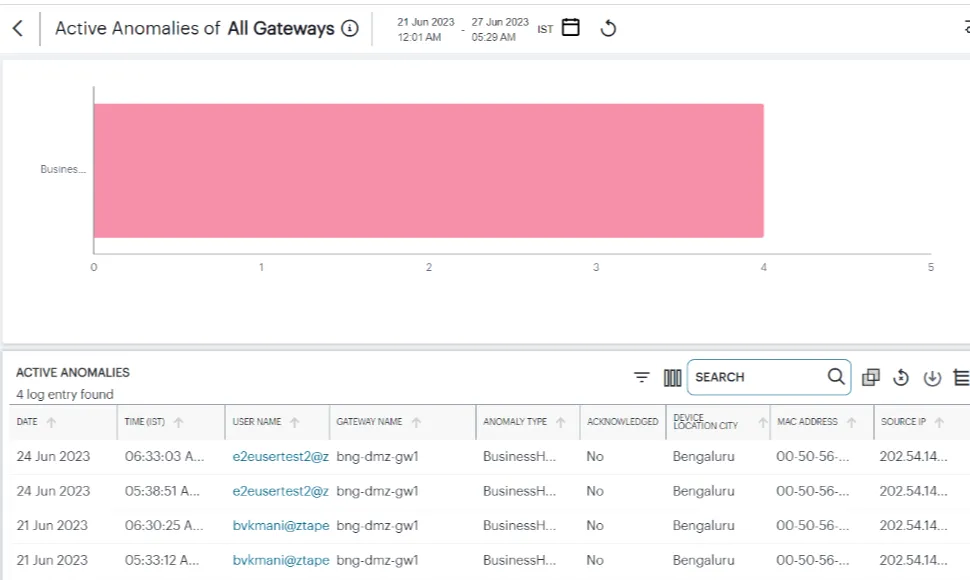Screen dimensions: 970x580
Task: Click Bengaluru city cell in 05:33:12 row
Action: click(x=703, y=560)
